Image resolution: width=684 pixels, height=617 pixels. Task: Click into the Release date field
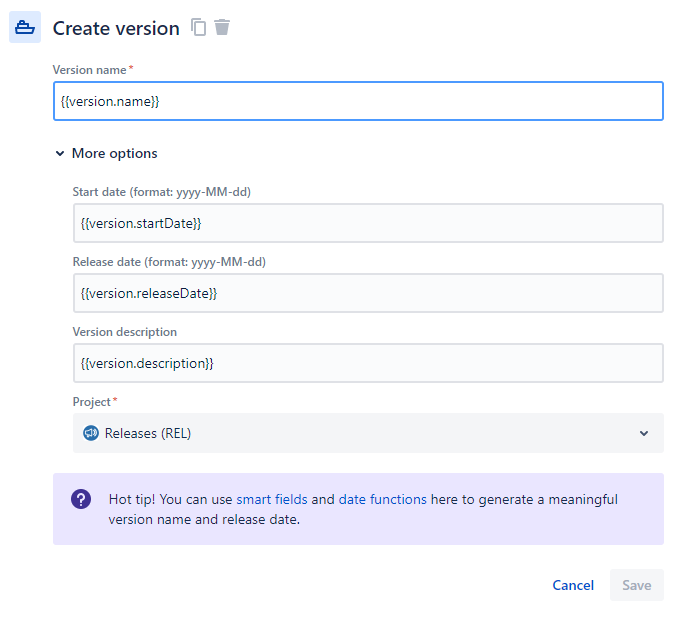click(368, 293)
